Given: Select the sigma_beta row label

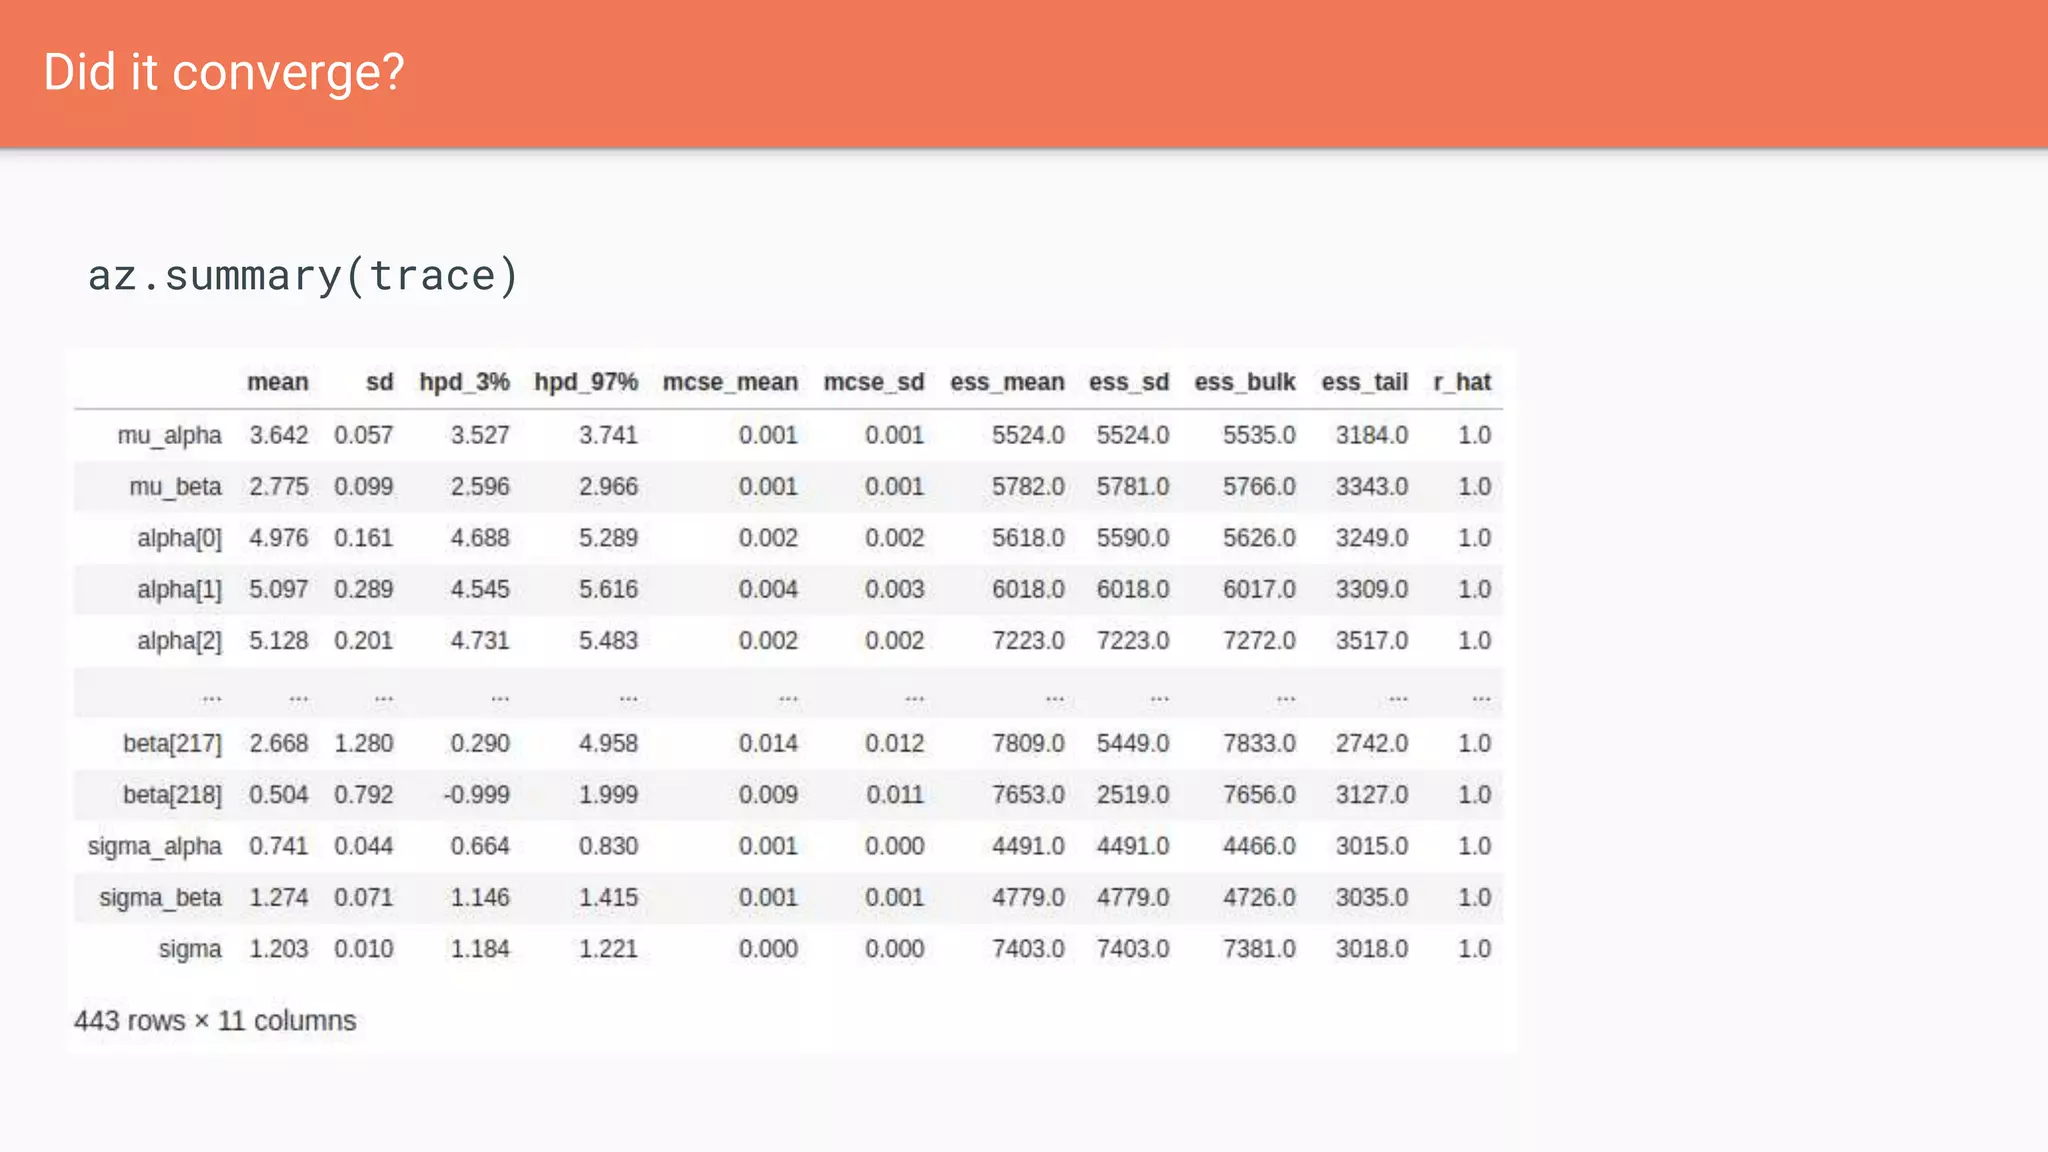Looking at the screenshot, I should (160, 898).
